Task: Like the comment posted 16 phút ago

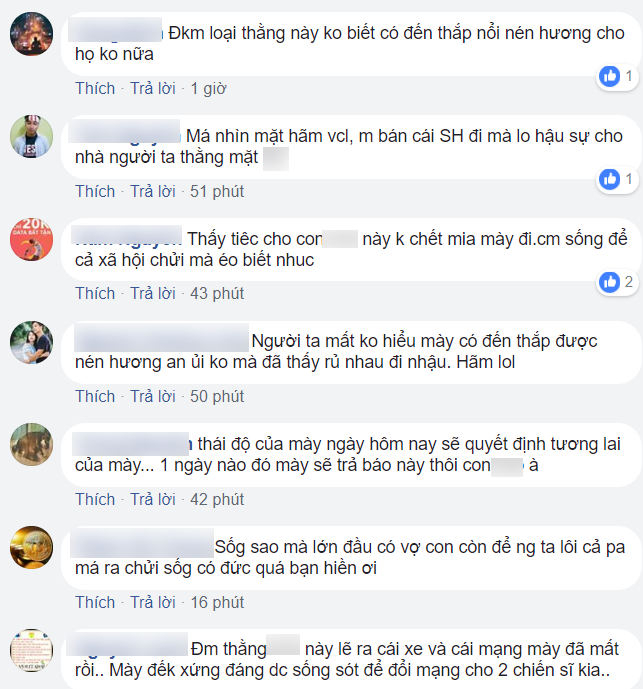Action: tap(95, 602)
